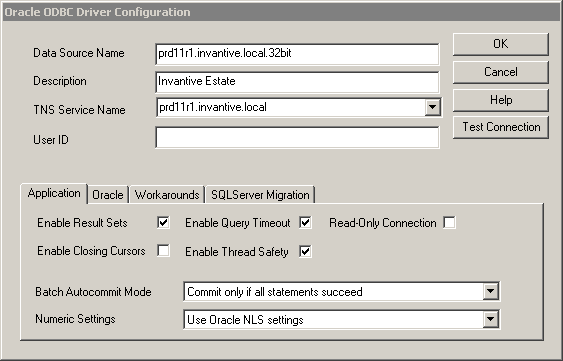Switch to the Application tab

click(x=54, y=193)
